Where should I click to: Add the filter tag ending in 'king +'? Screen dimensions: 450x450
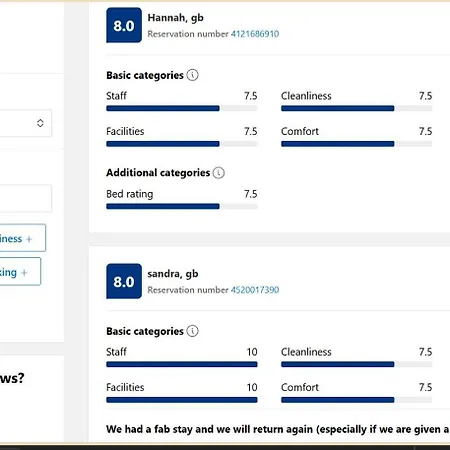pos(20,271)
